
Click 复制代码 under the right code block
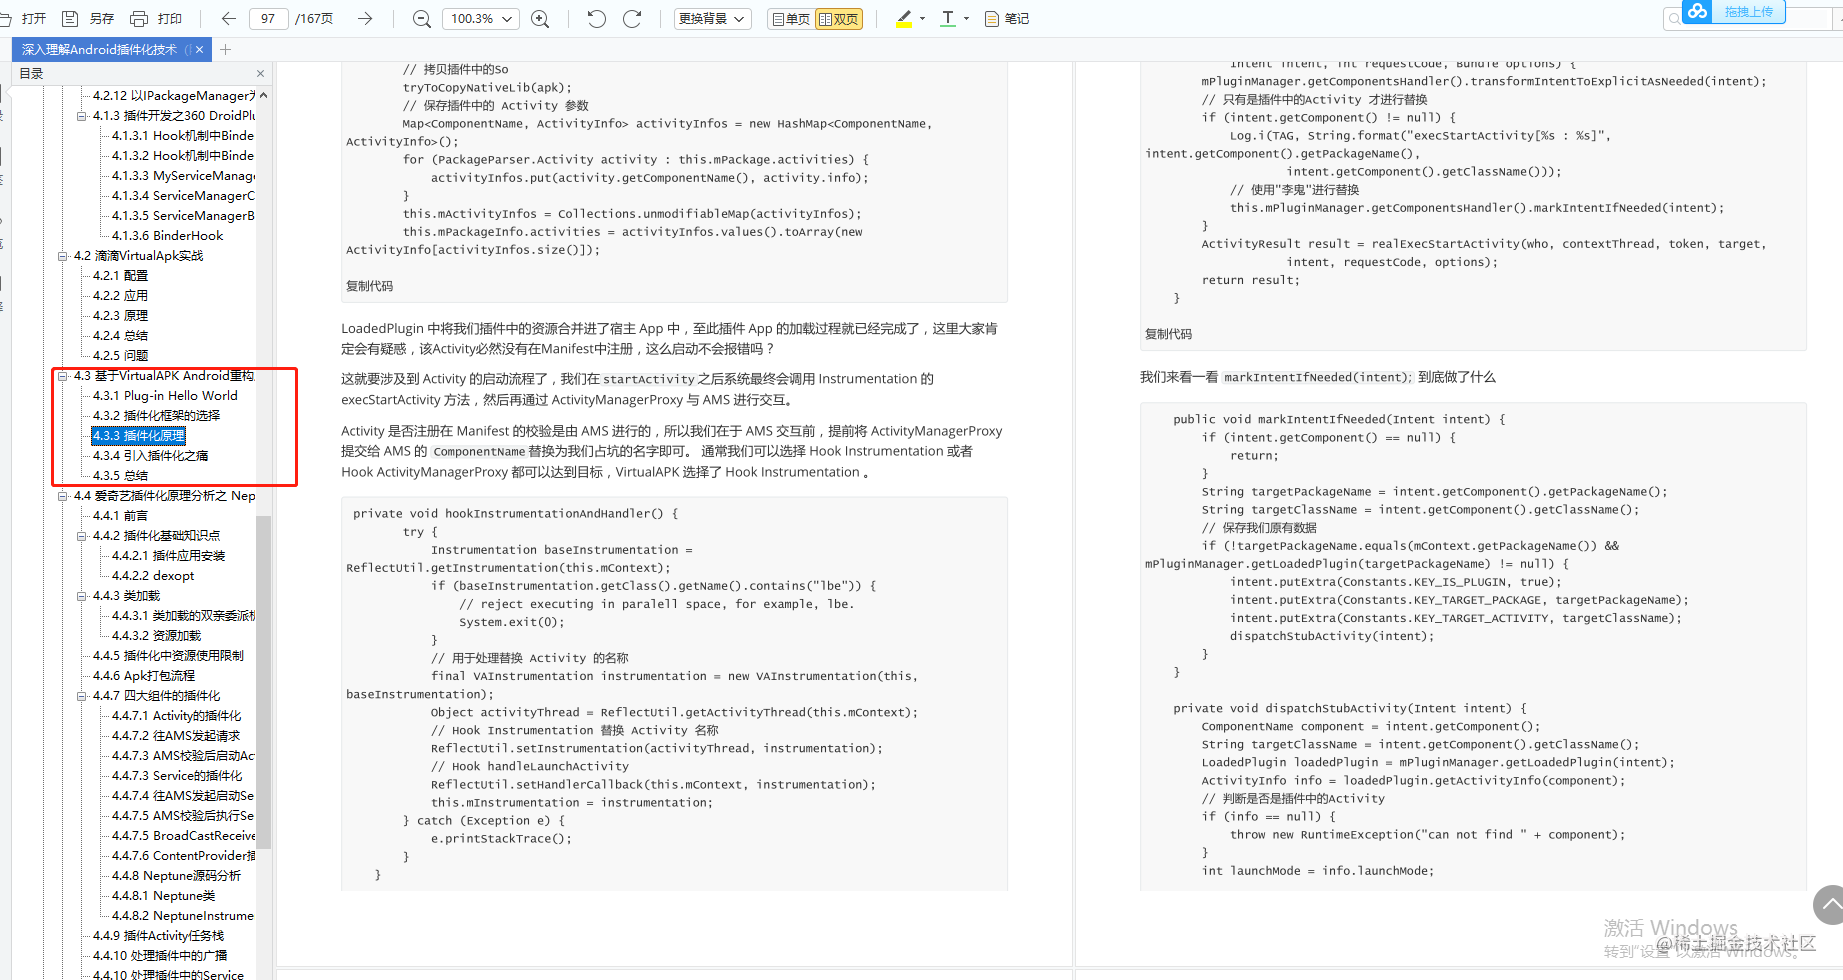point(1168,334)
